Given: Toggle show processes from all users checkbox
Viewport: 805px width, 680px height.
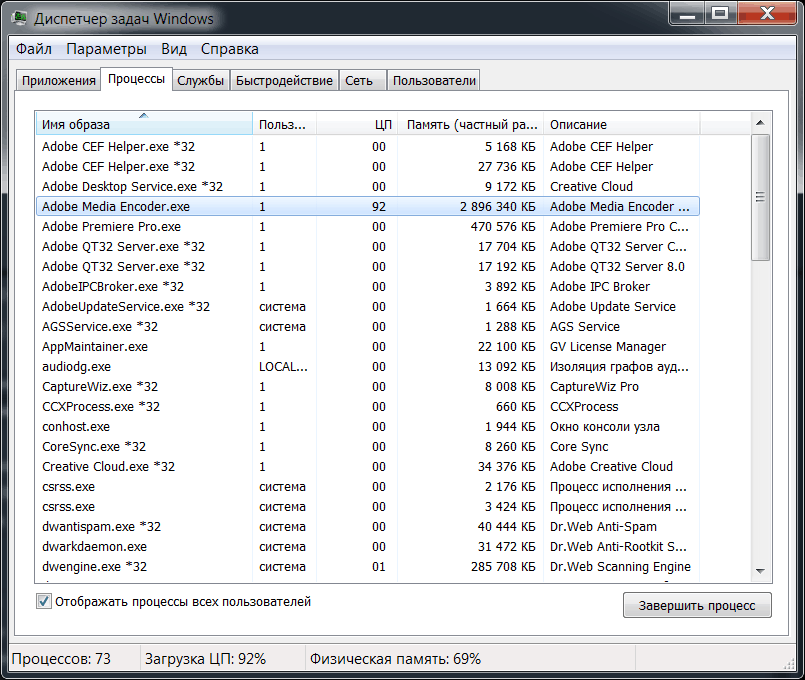Looking at the screenshot, I should click(44, 601).
